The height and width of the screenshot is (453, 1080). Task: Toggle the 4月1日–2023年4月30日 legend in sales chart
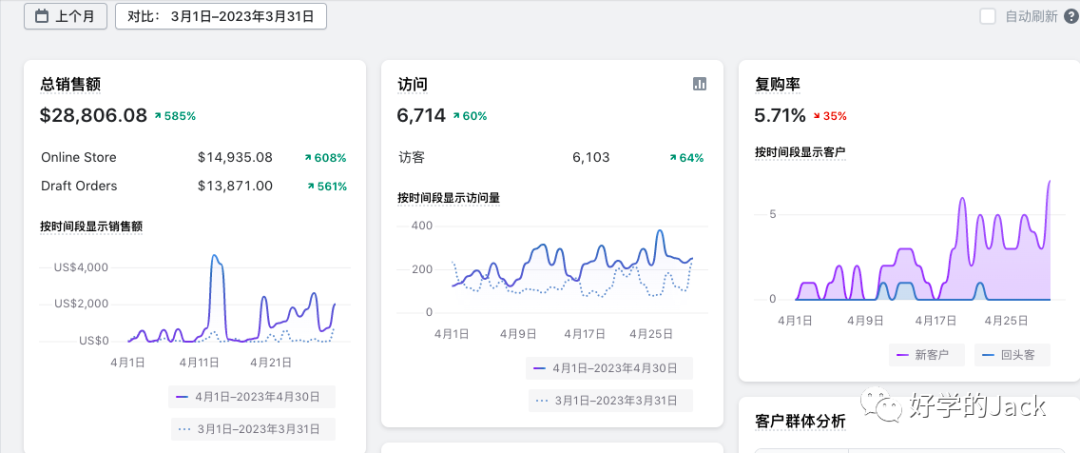(x=251, y=397)
